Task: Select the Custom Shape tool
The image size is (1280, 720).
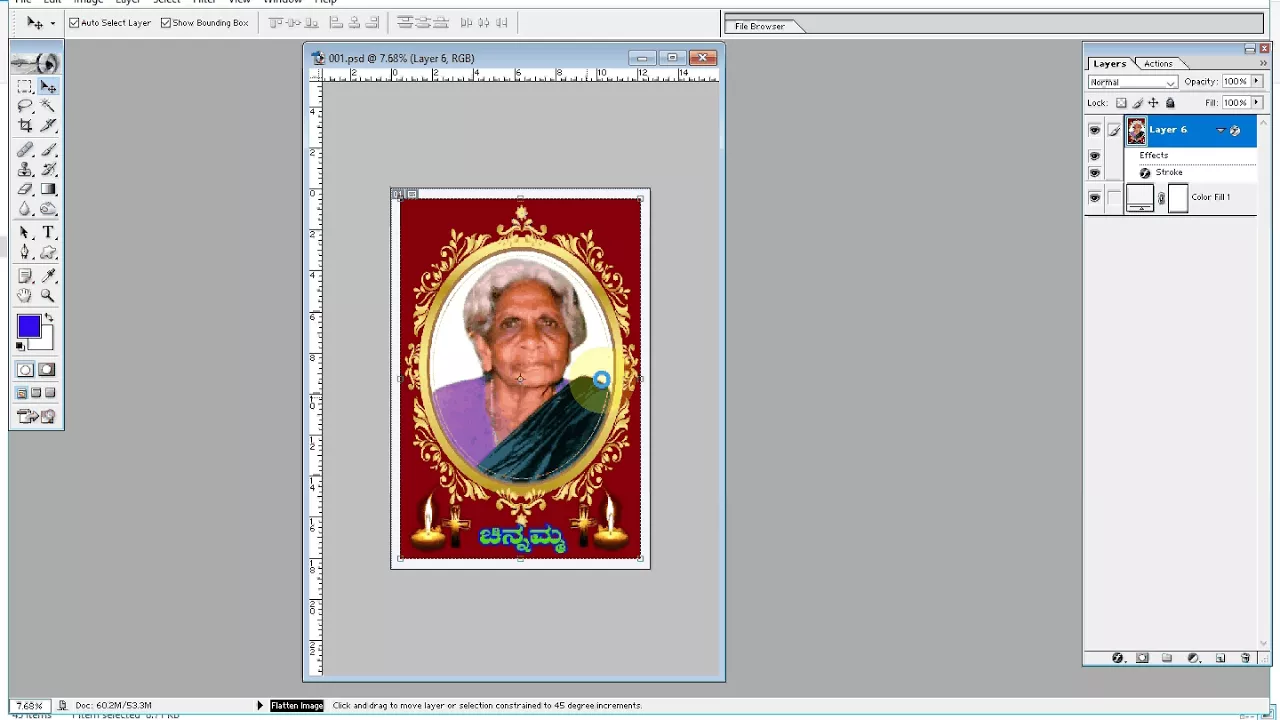Action: click(48, 252)
